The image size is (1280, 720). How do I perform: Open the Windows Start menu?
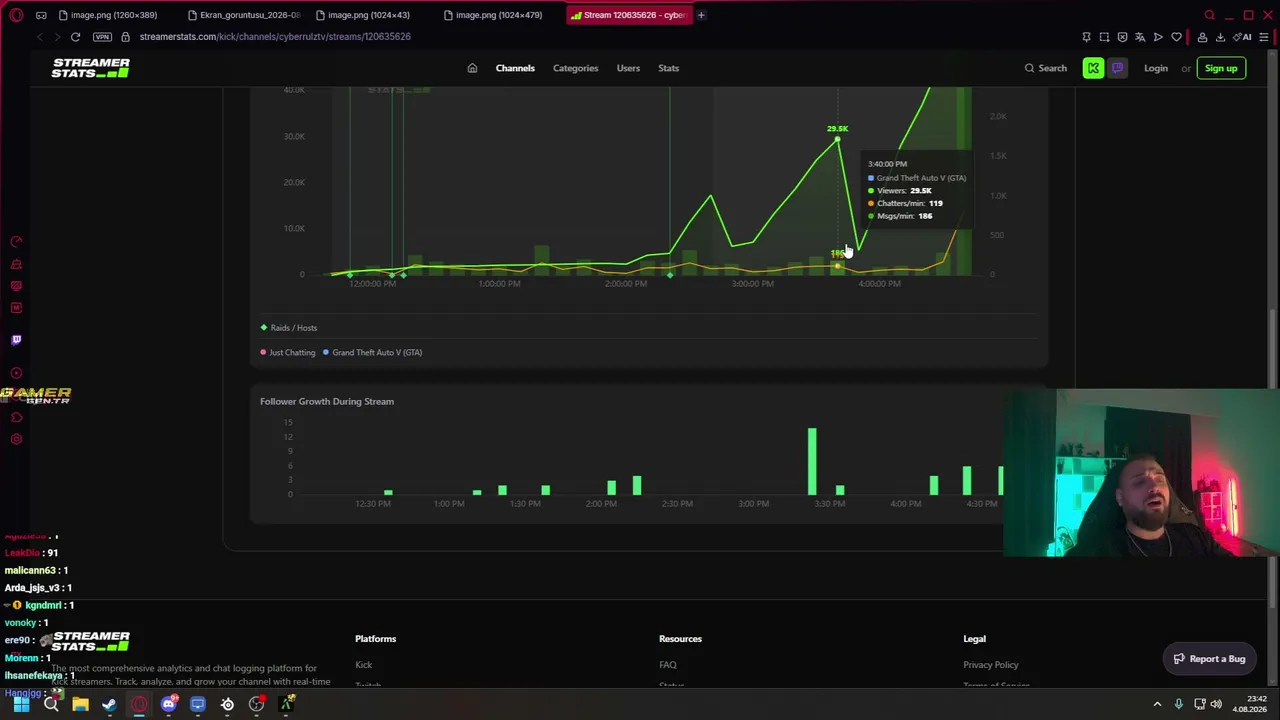pyautogui.click(x=21, y=704)
